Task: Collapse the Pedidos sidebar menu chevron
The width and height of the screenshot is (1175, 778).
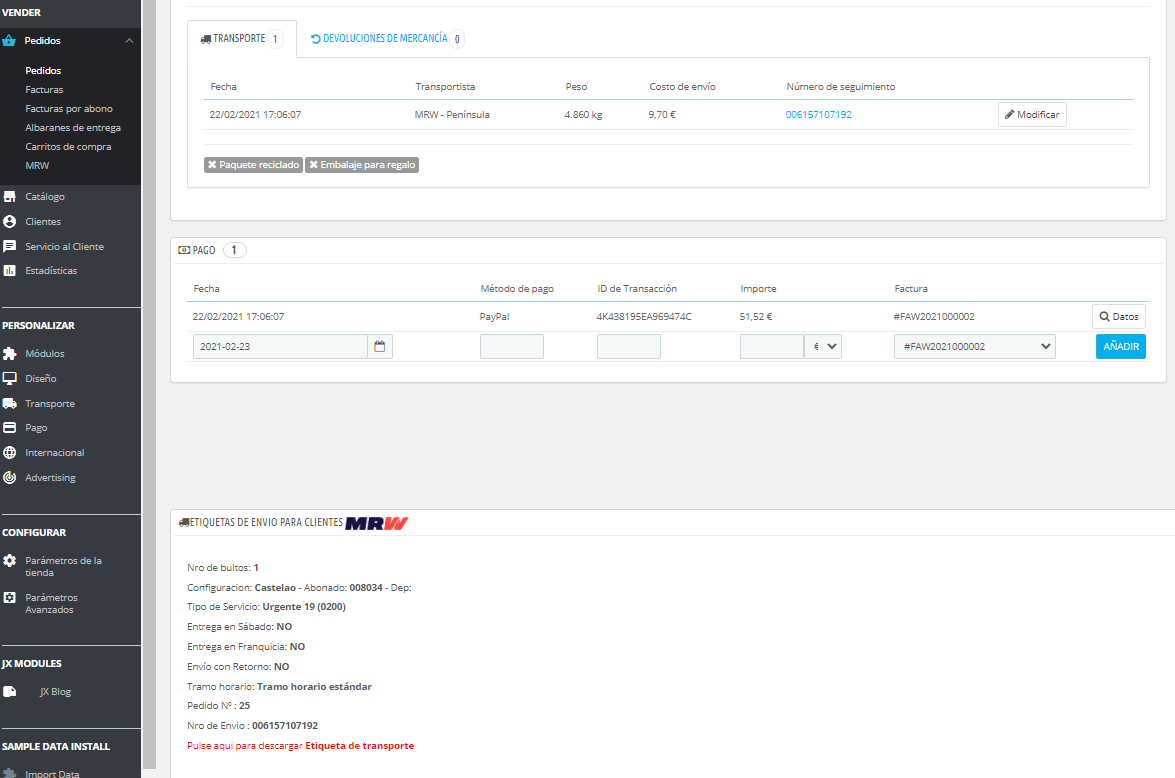Action: coord(129,40)
